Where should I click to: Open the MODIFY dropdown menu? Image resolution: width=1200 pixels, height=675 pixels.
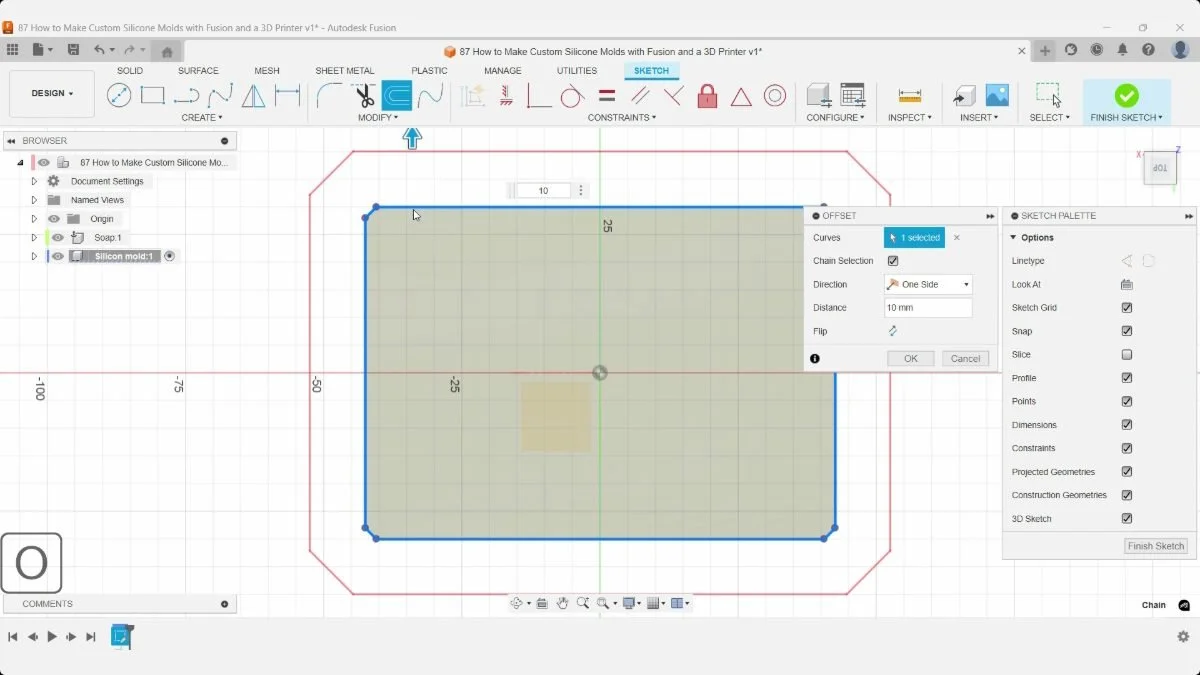coord(378,117)
